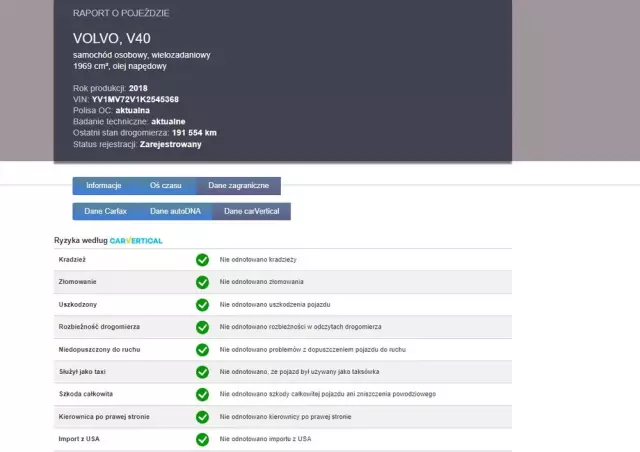Switch to Dane autoDNA tab

click(175, 212)
